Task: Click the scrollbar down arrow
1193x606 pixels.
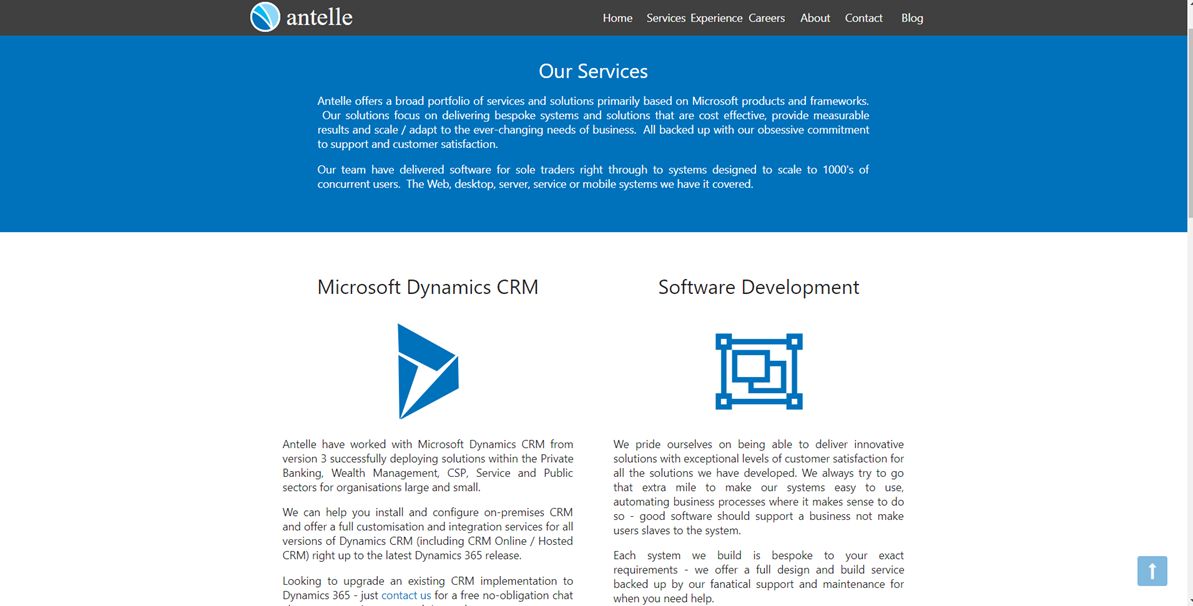Action: 1188,600
